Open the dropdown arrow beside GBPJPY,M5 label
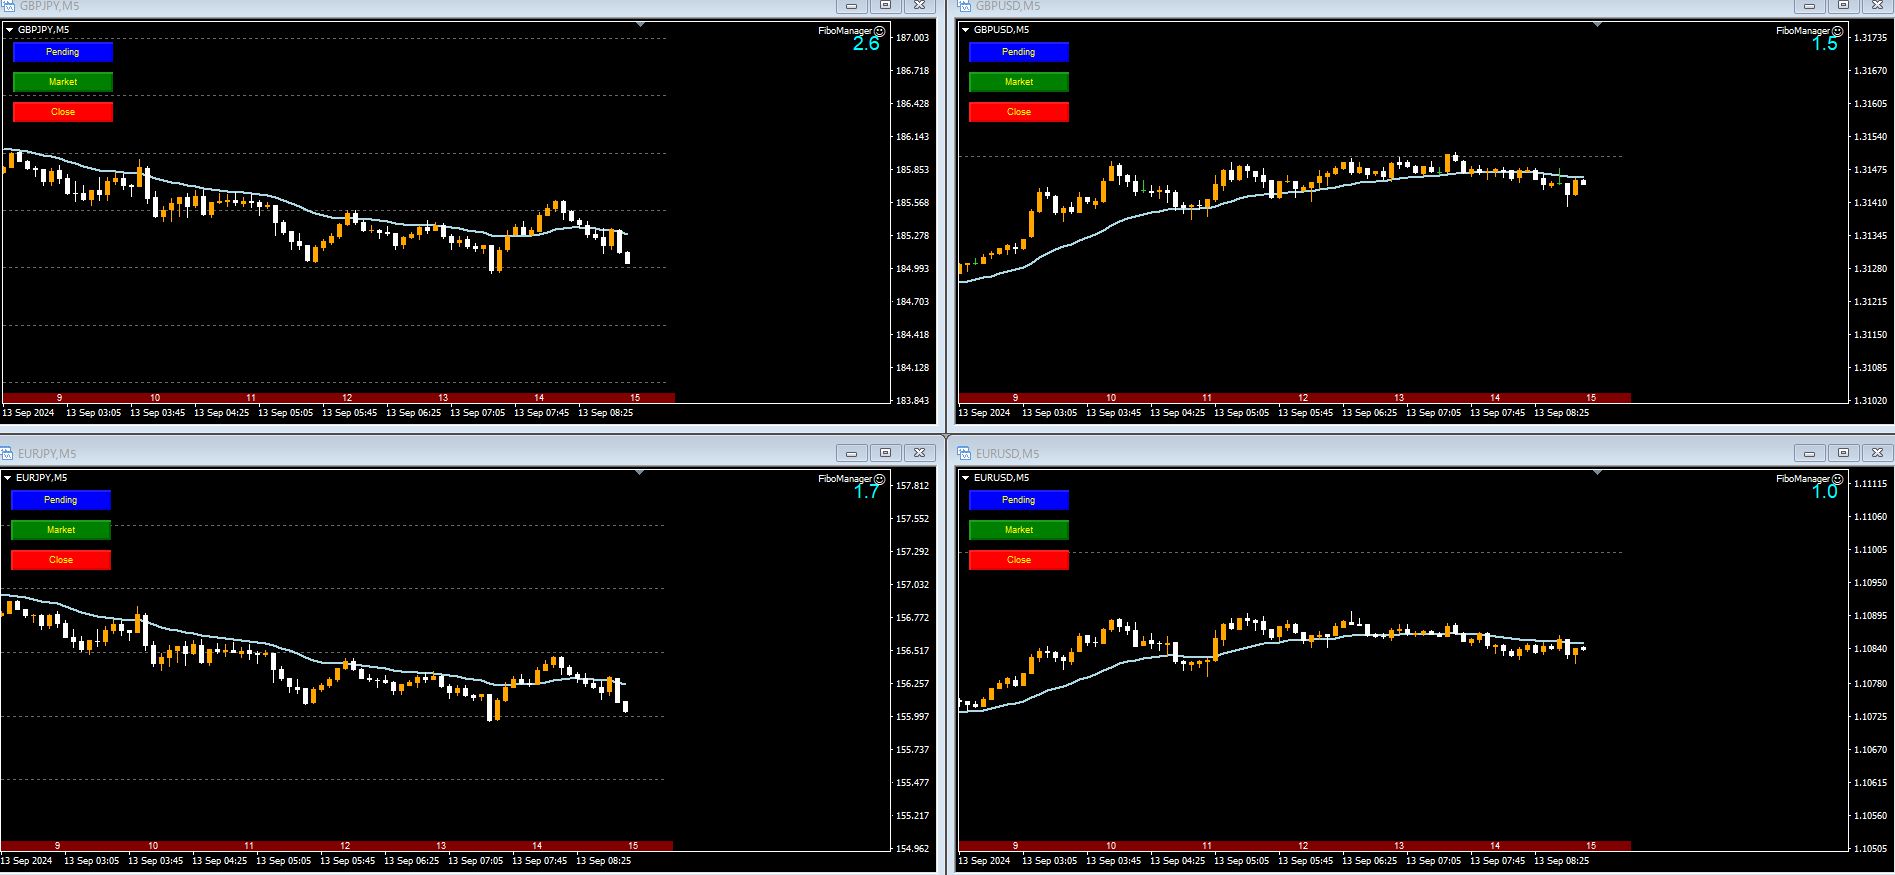Screen dimensions: 1895x875 [9, 30]
